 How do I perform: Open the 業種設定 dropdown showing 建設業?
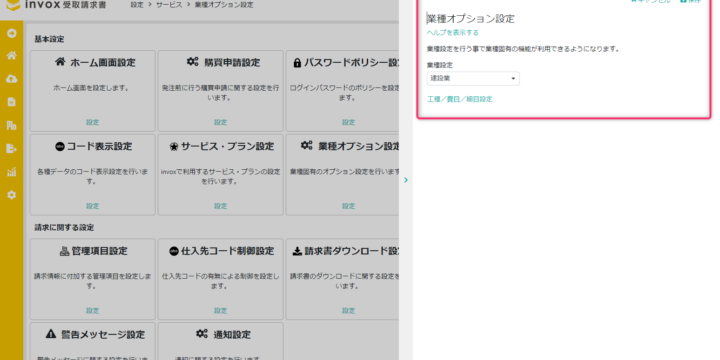pos(473,79)
